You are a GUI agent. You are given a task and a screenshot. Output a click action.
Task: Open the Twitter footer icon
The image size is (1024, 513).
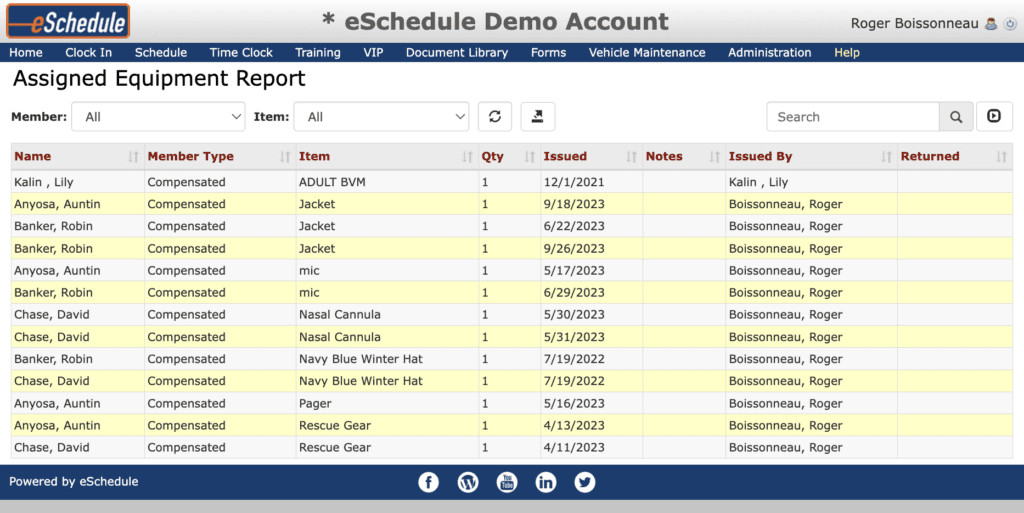[584, 482]
